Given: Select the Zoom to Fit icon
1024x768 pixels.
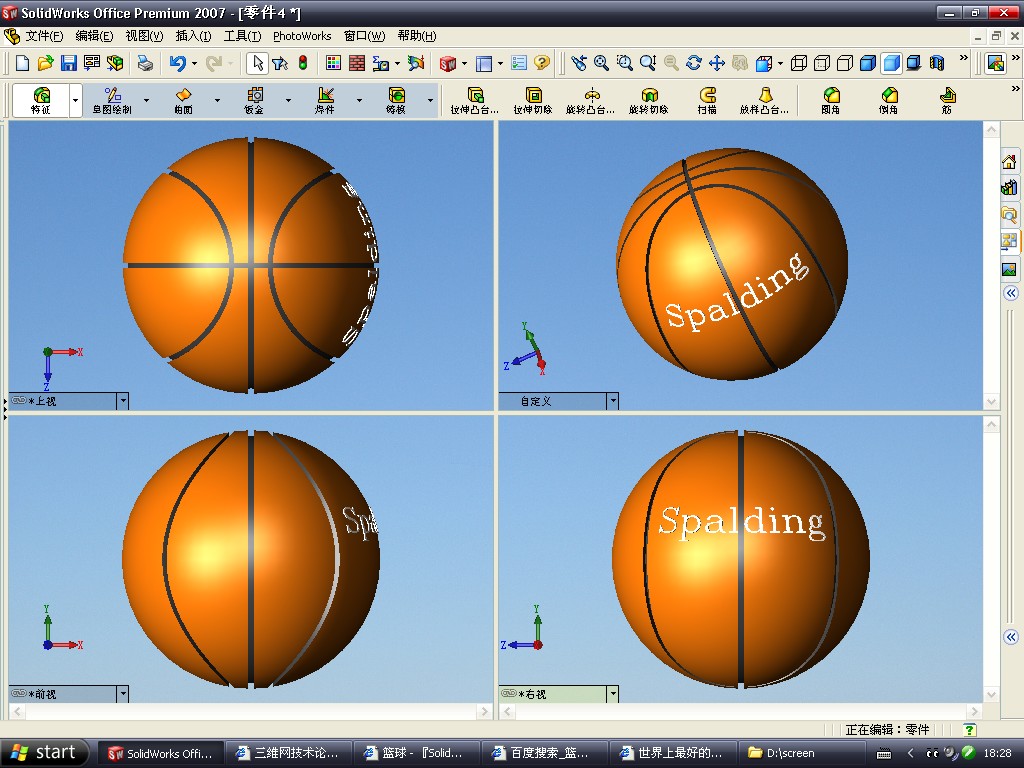Looking at the screenshot, I should pos(601,63).
